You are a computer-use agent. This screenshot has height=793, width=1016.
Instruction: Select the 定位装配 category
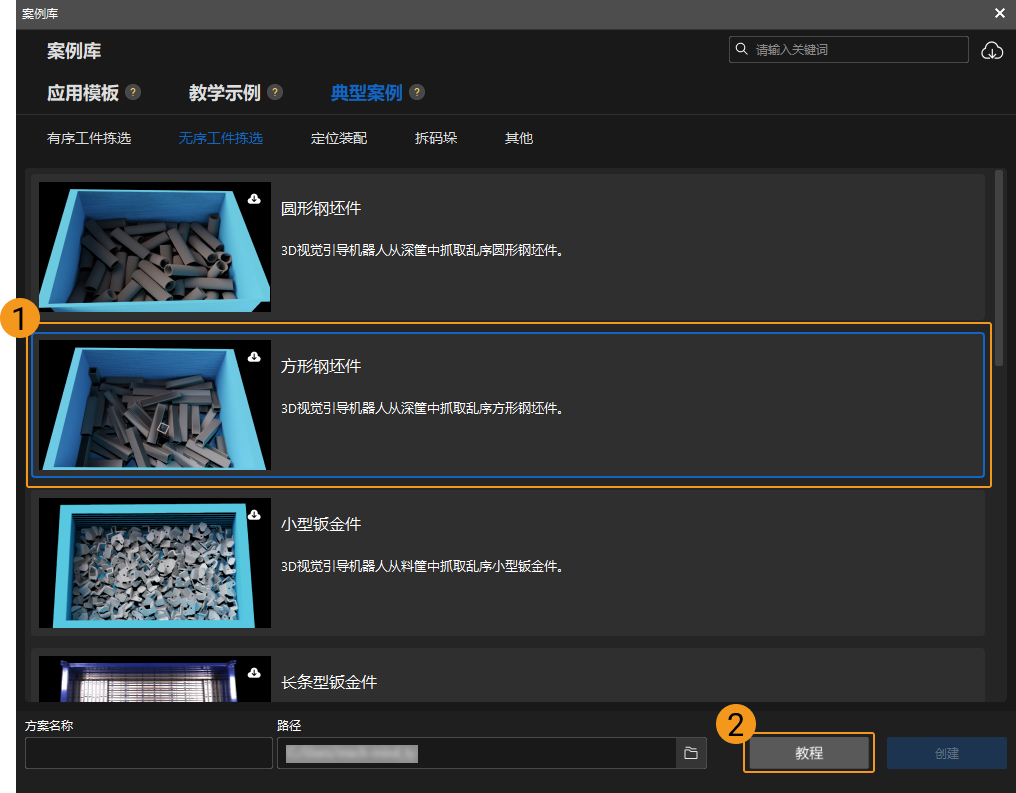339,138
